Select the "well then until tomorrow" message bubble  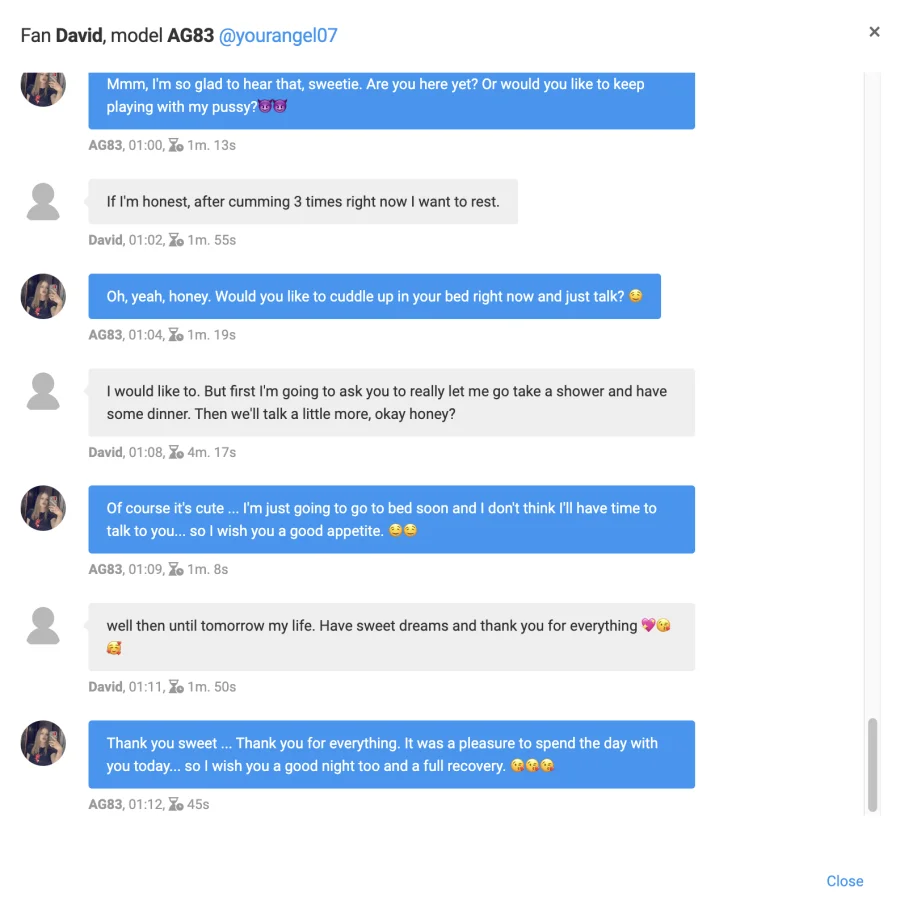391,637
